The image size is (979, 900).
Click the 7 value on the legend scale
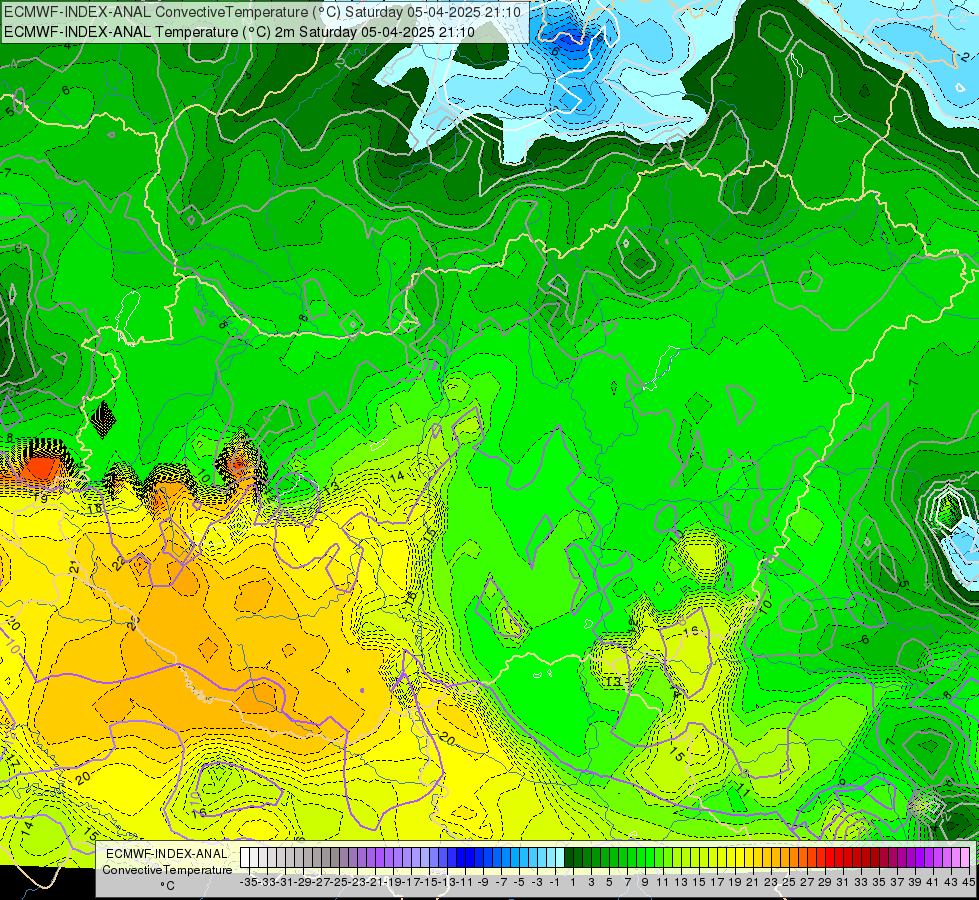coord(627,882)
